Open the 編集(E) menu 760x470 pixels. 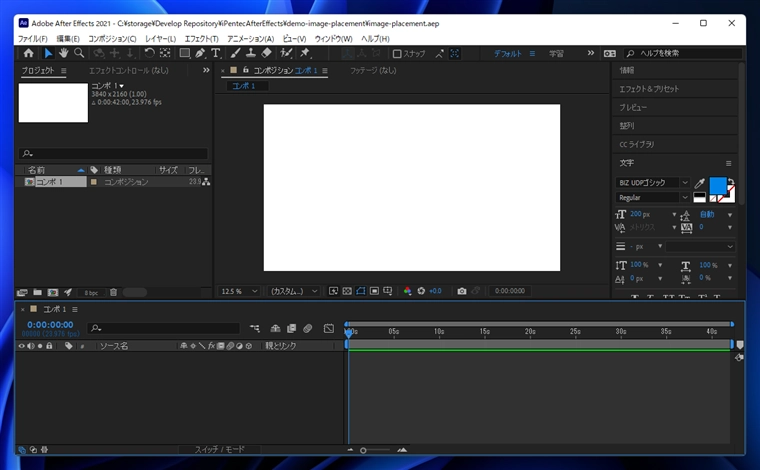pyautogui.click(x=68, y=39)
